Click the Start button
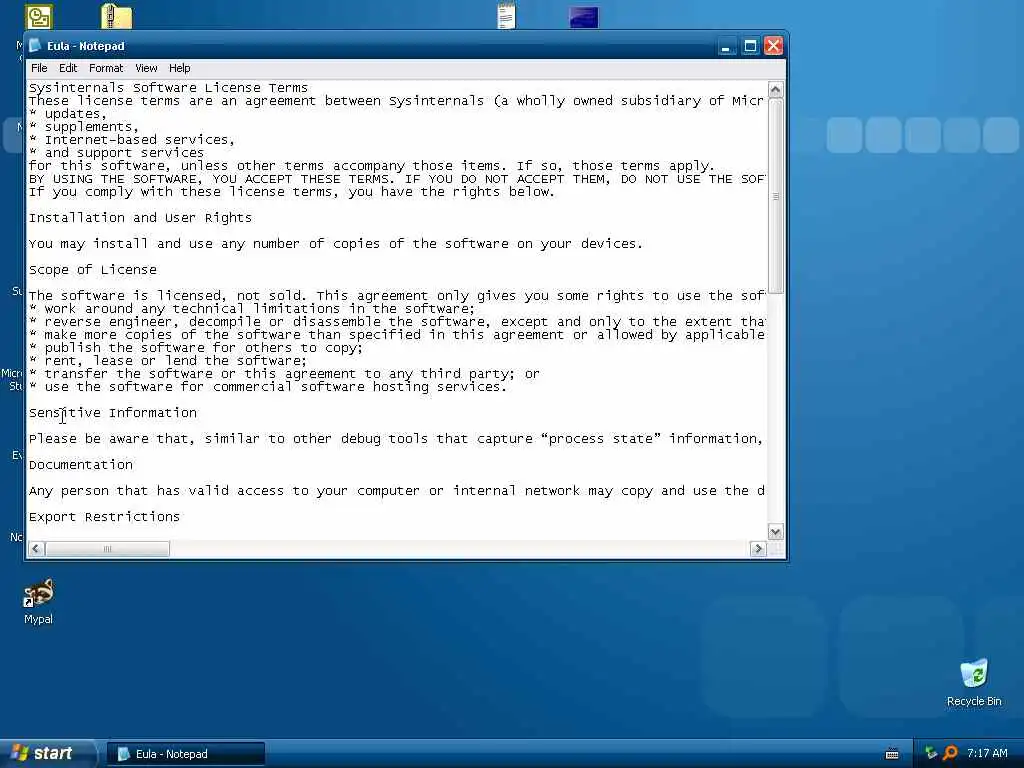The width and height of the screenshot is (1024, 768). [47, 754]
